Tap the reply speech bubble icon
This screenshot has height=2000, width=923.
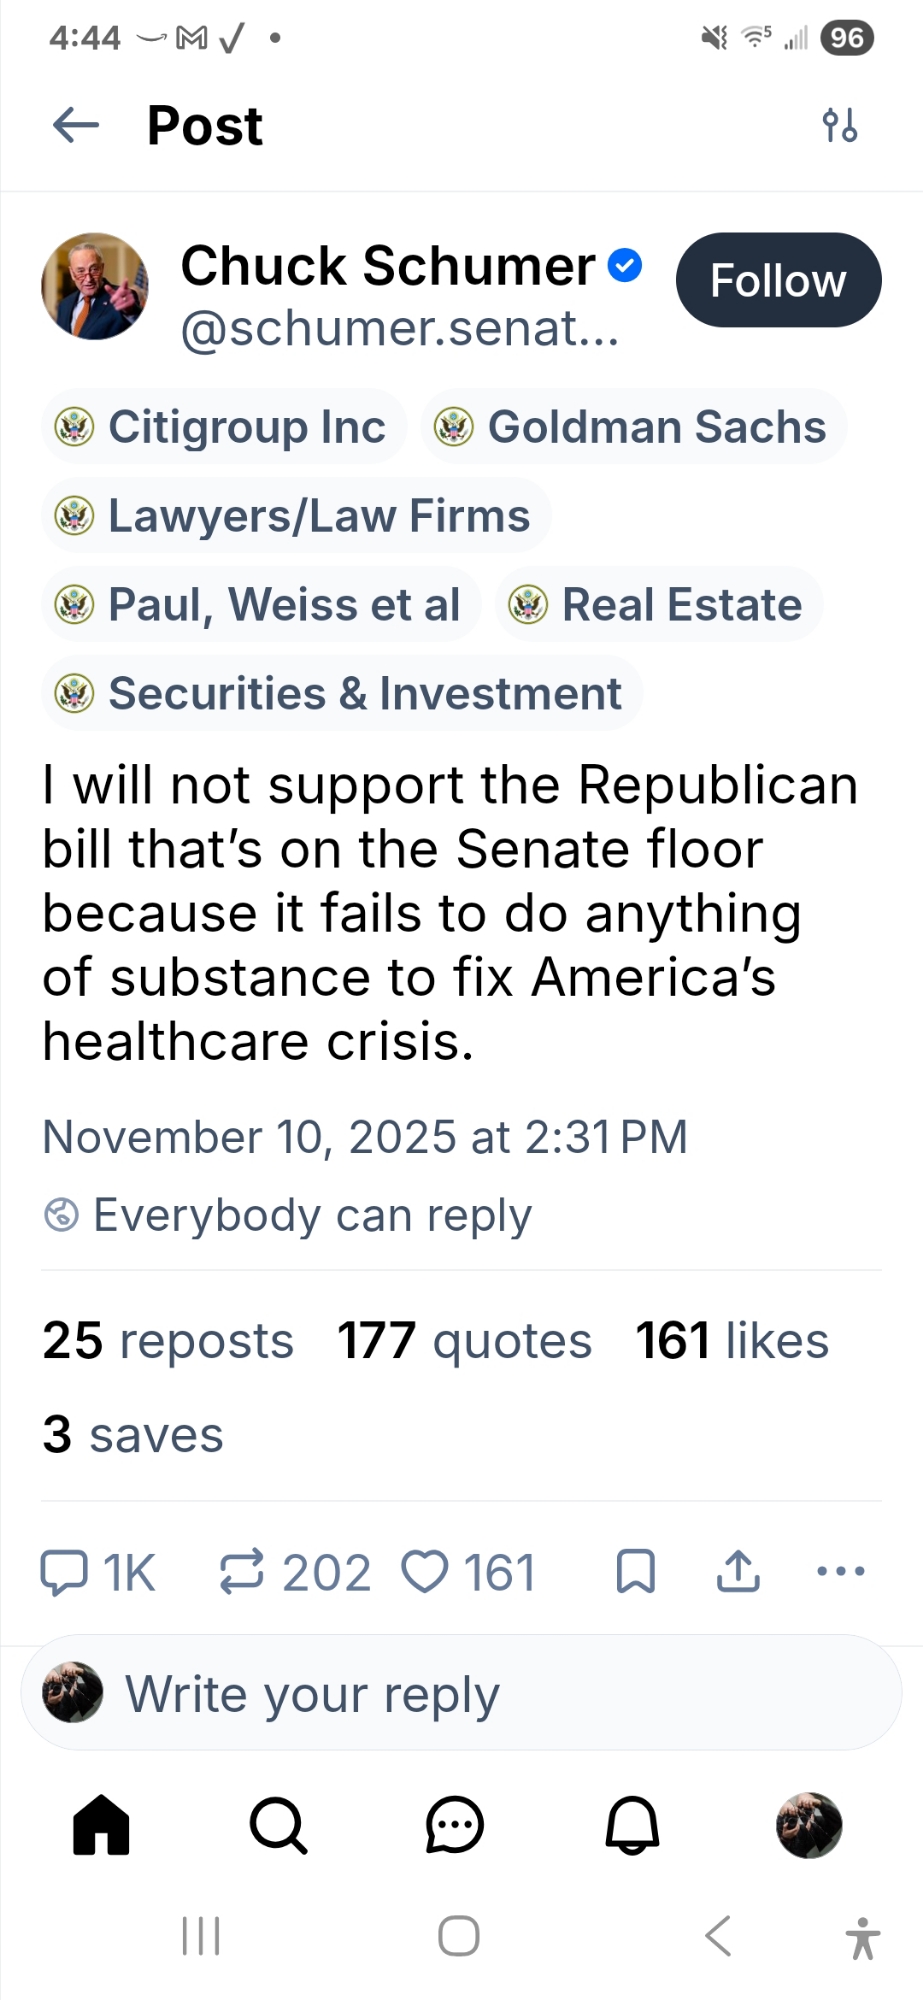pos(64,1571)
